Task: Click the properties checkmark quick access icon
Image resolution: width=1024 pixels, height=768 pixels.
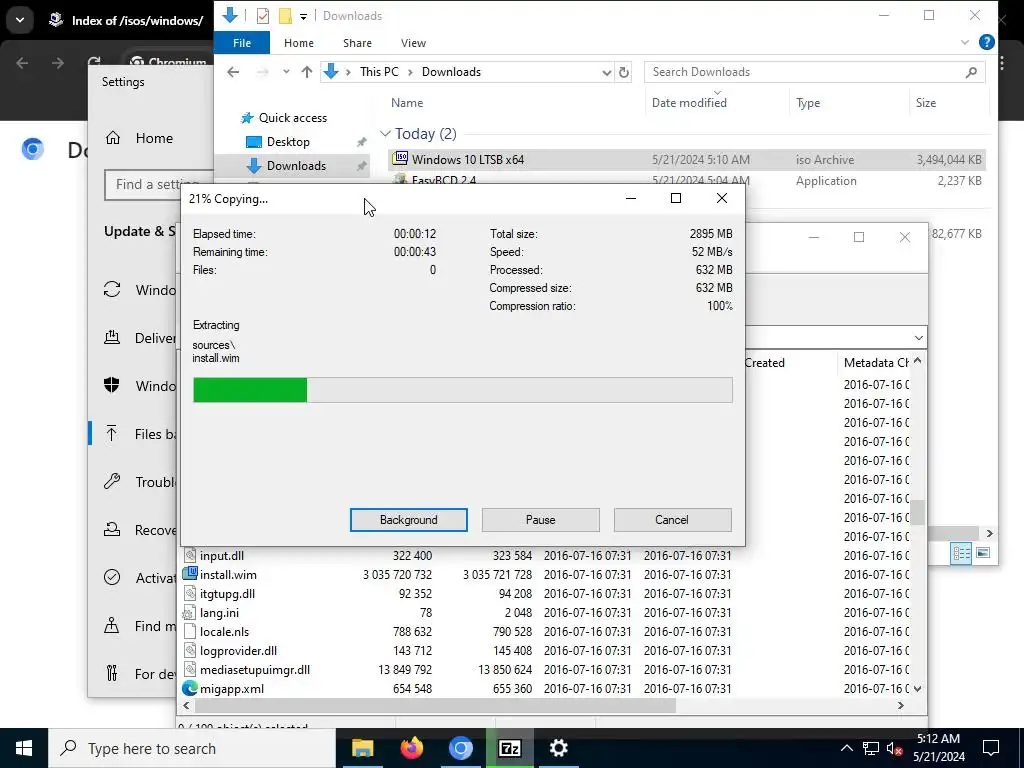Action: click(x=263, y=16)
